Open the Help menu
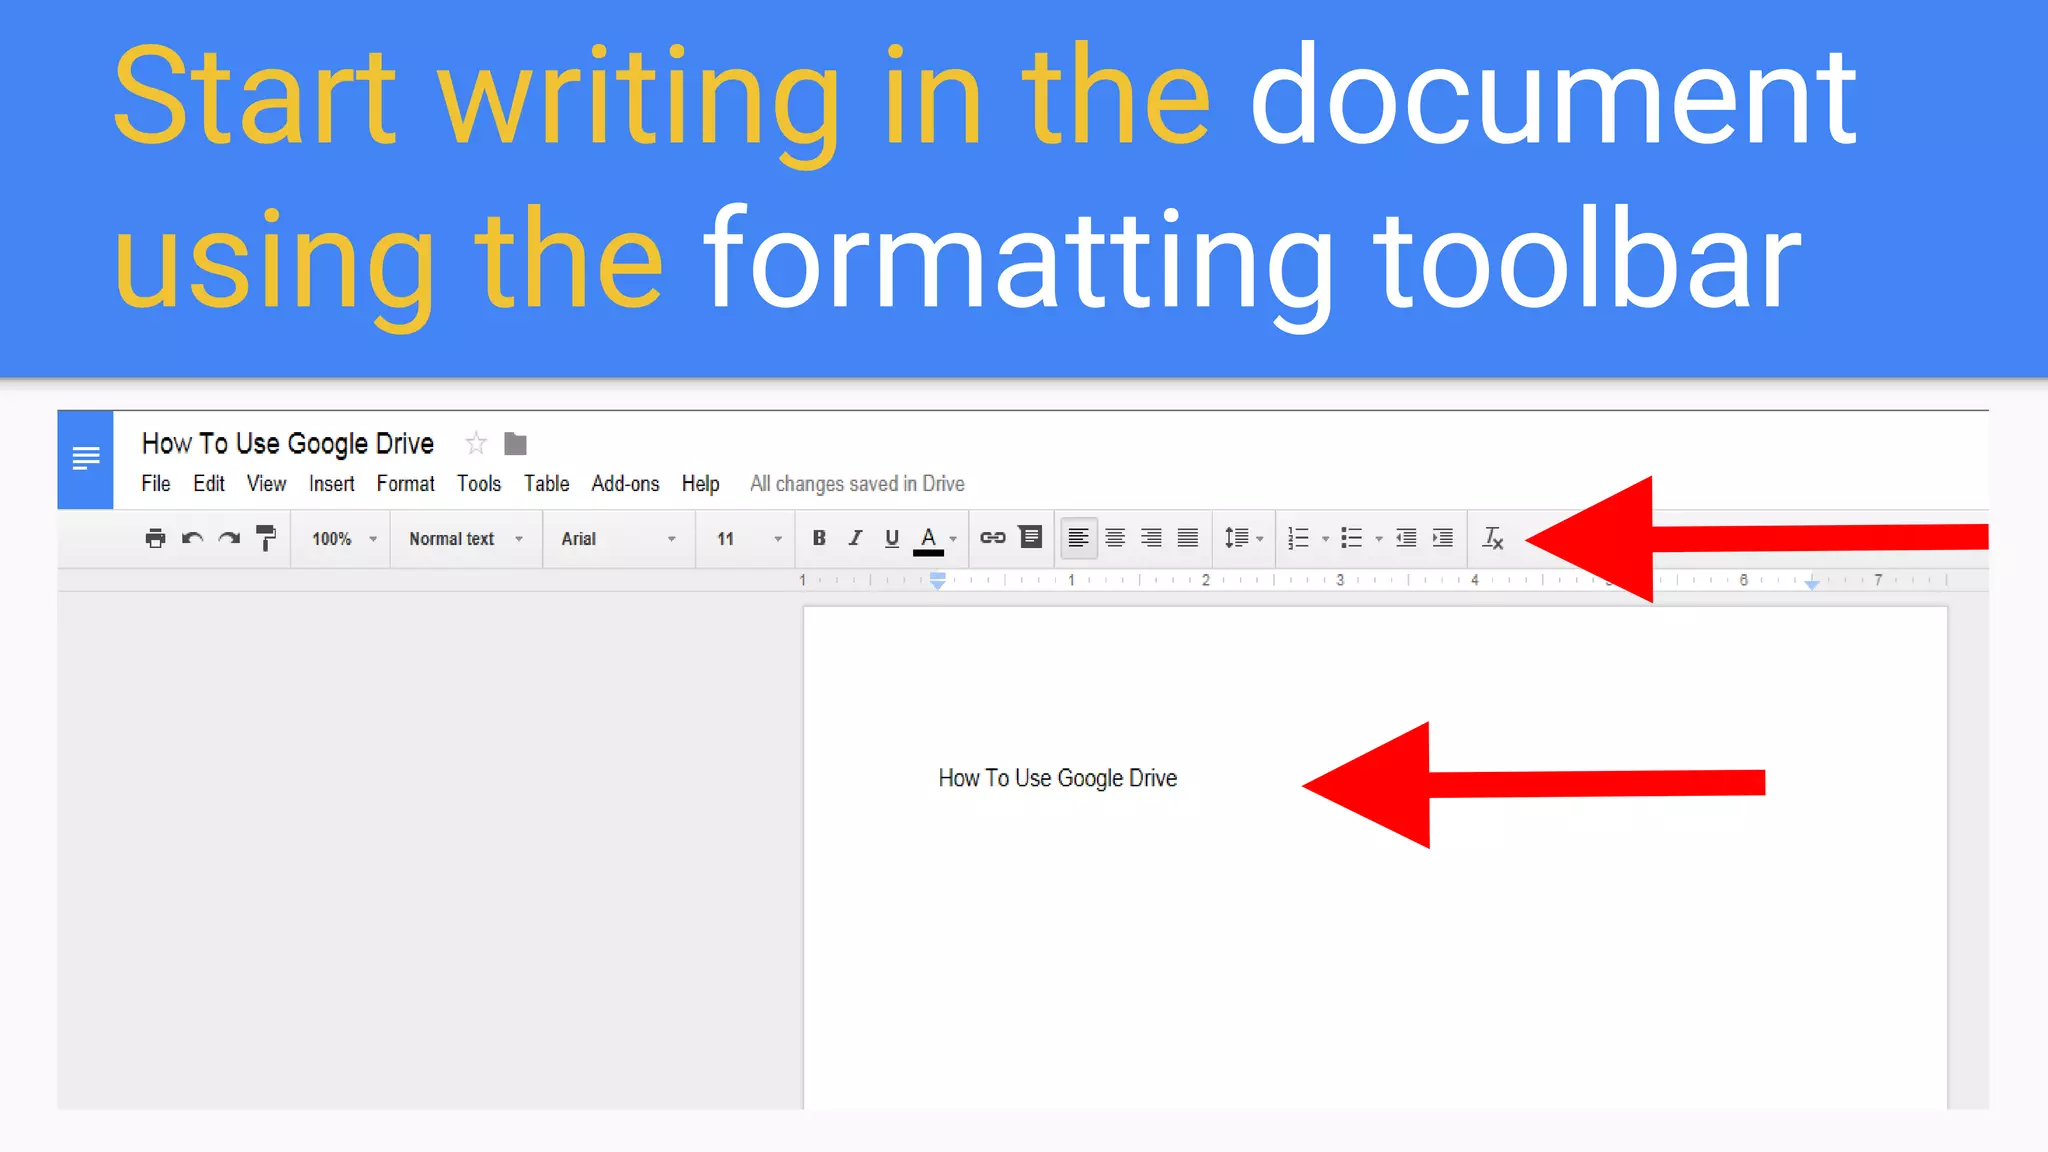 tap(701, 484)
